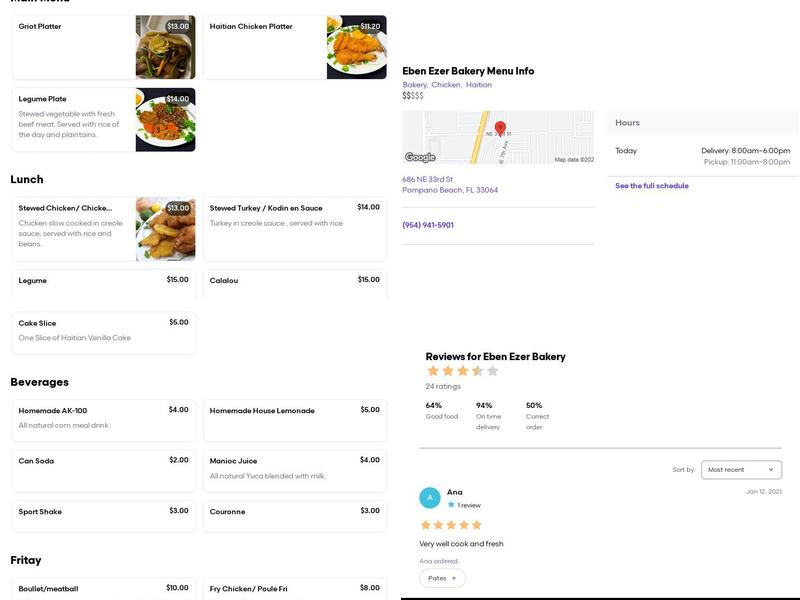
Task: Click the Griot Platter photo
Action: 165,46
